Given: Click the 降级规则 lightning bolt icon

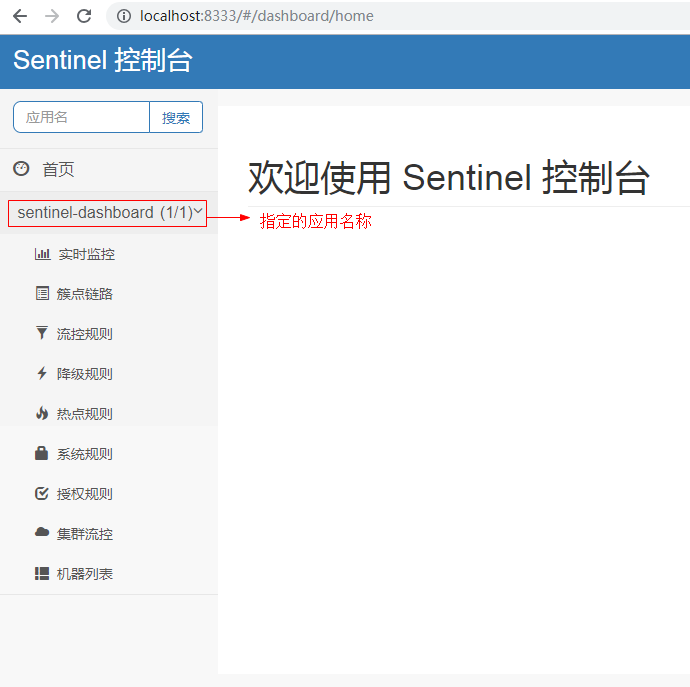Looking at the screenshot, I should (42, 373).
